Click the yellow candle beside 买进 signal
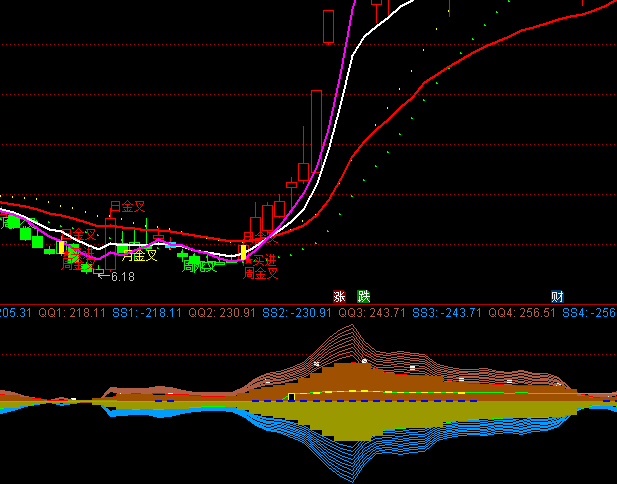 (x=243, y=253)
